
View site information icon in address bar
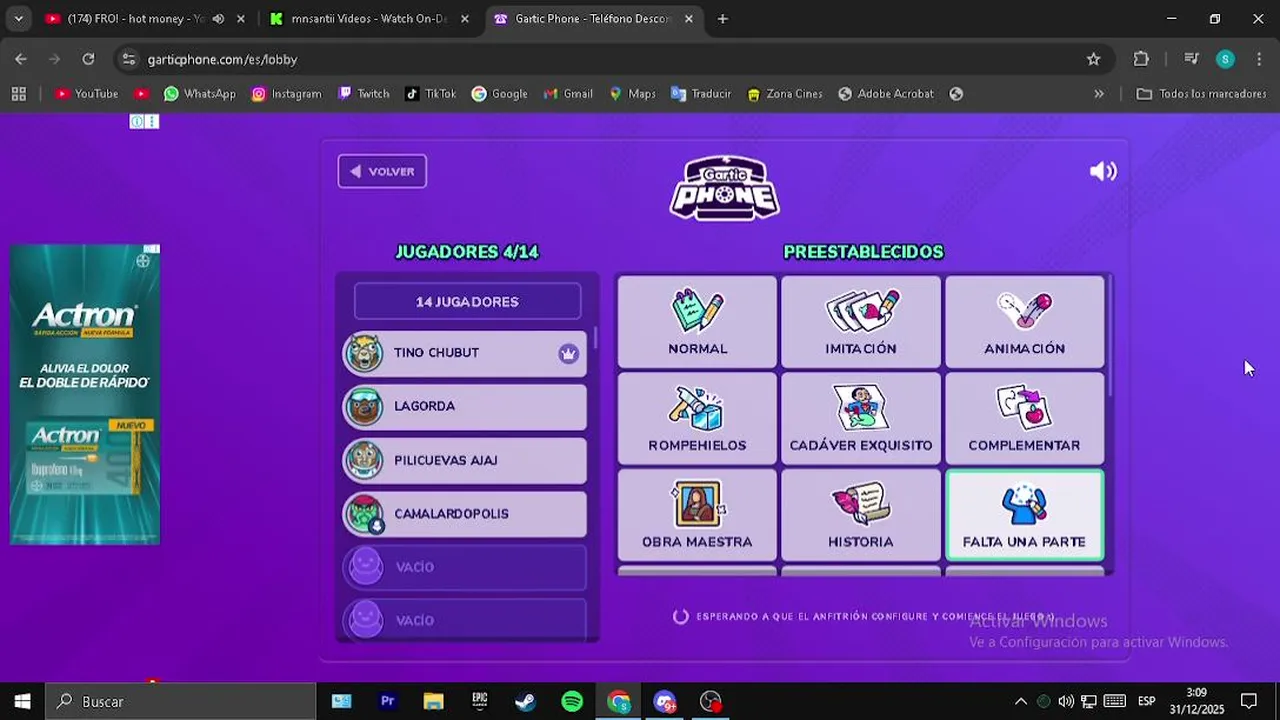(x=128, y=59)
